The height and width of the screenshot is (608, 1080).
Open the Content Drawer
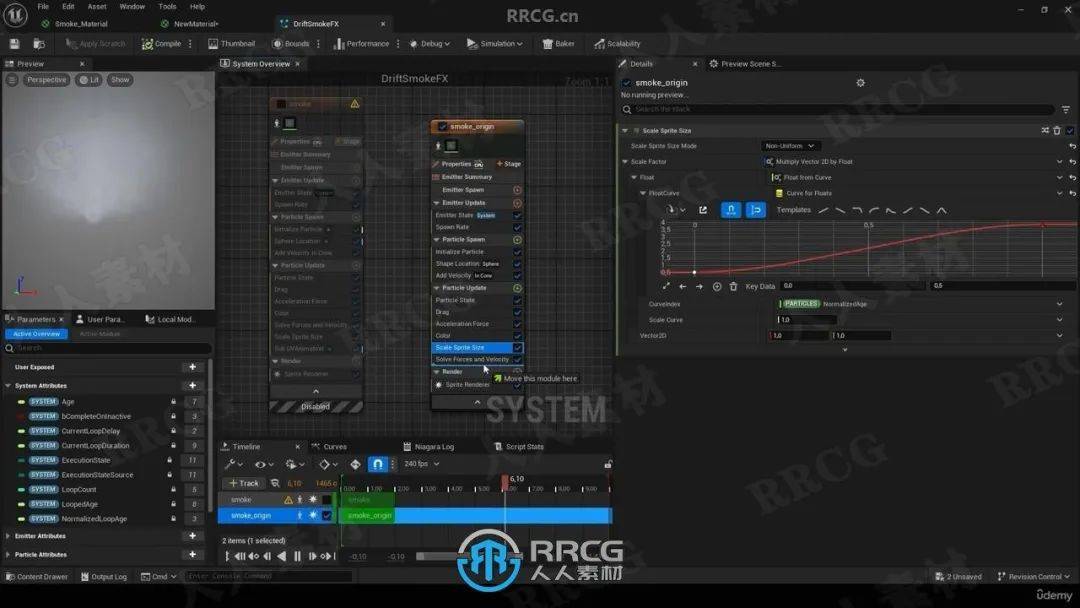click(36, 577)
